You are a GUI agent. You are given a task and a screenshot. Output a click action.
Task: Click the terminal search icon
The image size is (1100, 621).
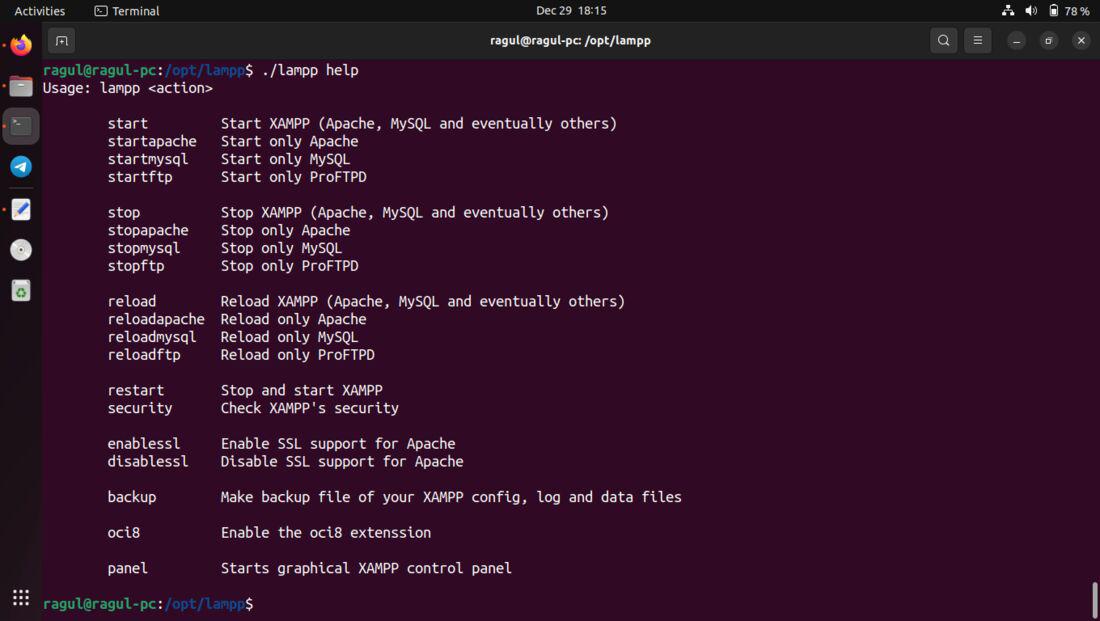pyautogui.click(x=944, y=41)
